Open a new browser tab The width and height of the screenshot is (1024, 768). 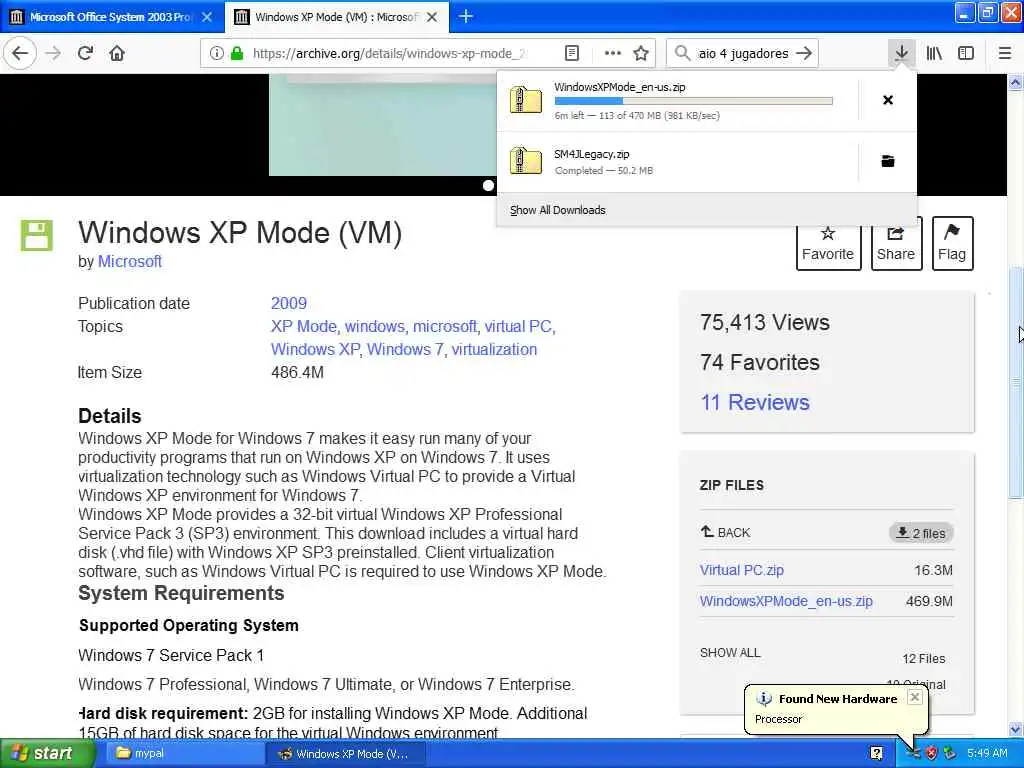coord(466,16)
